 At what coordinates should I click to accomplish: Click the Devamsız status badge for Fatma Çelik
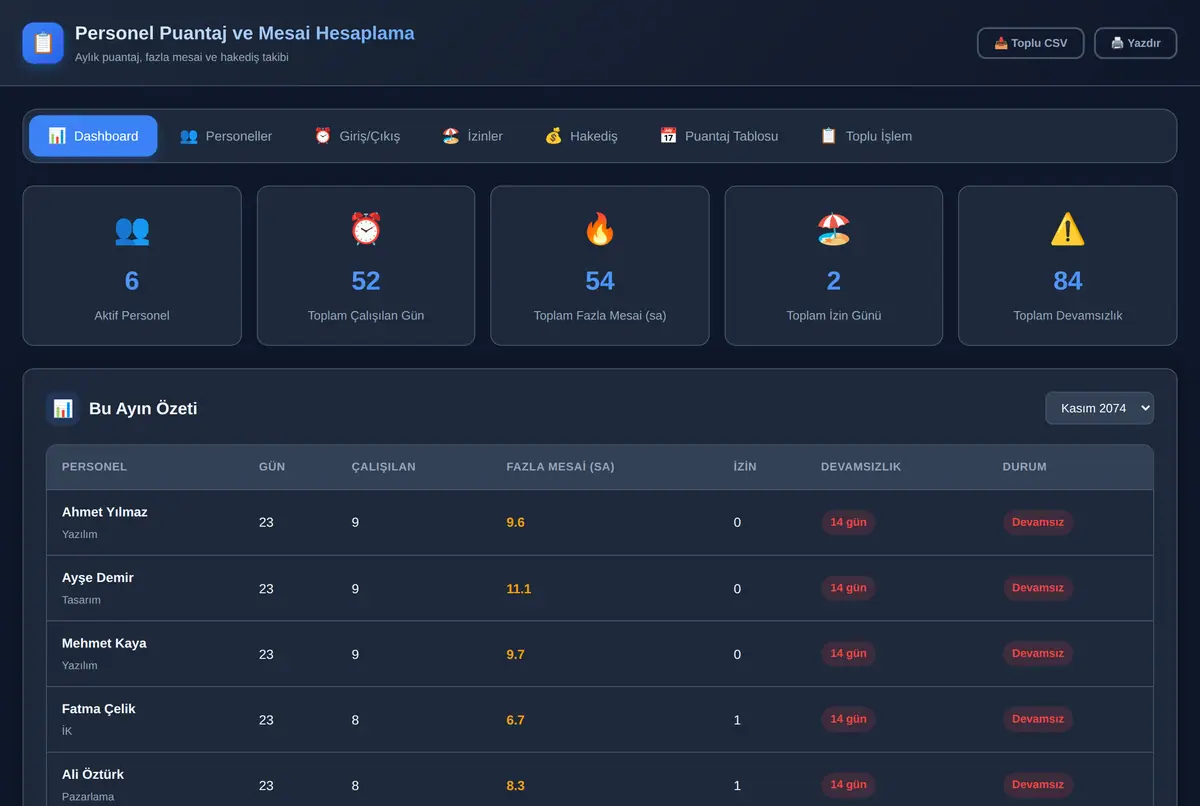point(1038,719)
